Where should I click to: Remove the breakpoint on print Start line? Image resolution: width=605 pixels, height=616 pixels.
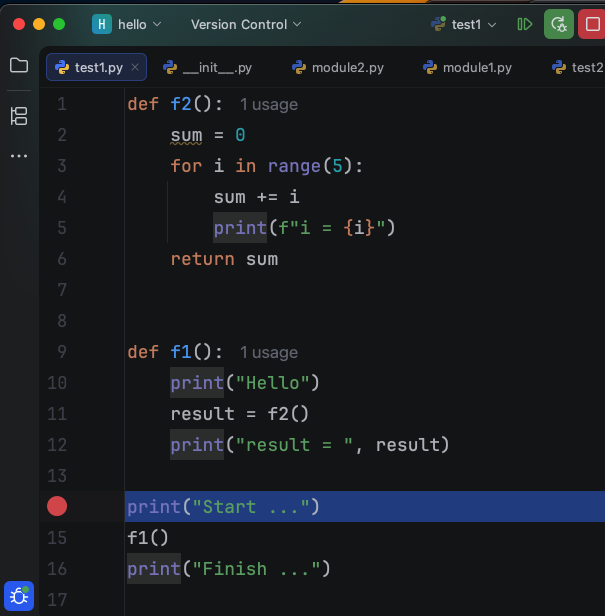click(57, 506)
